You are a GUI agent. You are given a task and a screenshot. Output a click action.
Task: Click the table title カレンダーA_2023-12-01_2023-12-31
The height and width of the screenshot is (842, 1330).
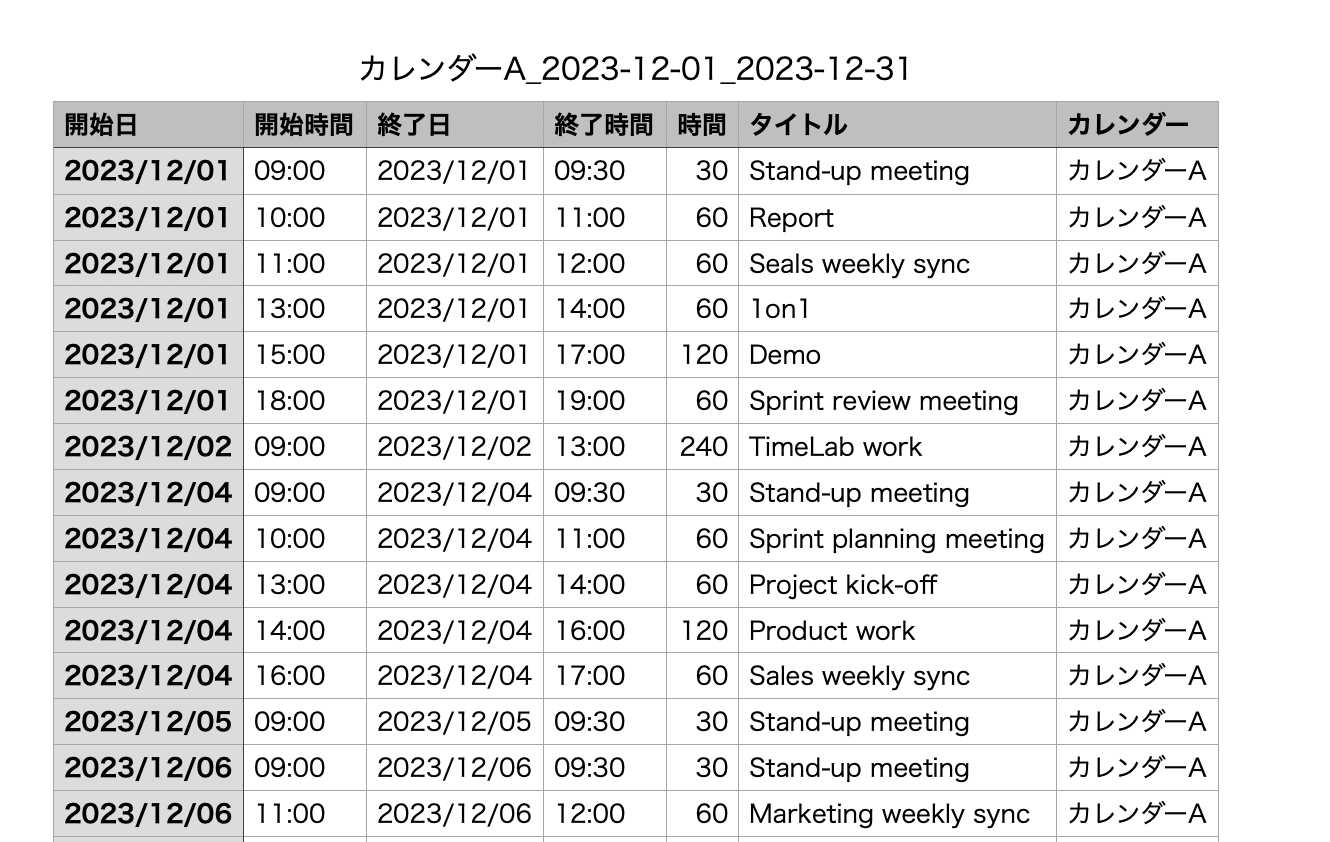(x=634, y=69)
